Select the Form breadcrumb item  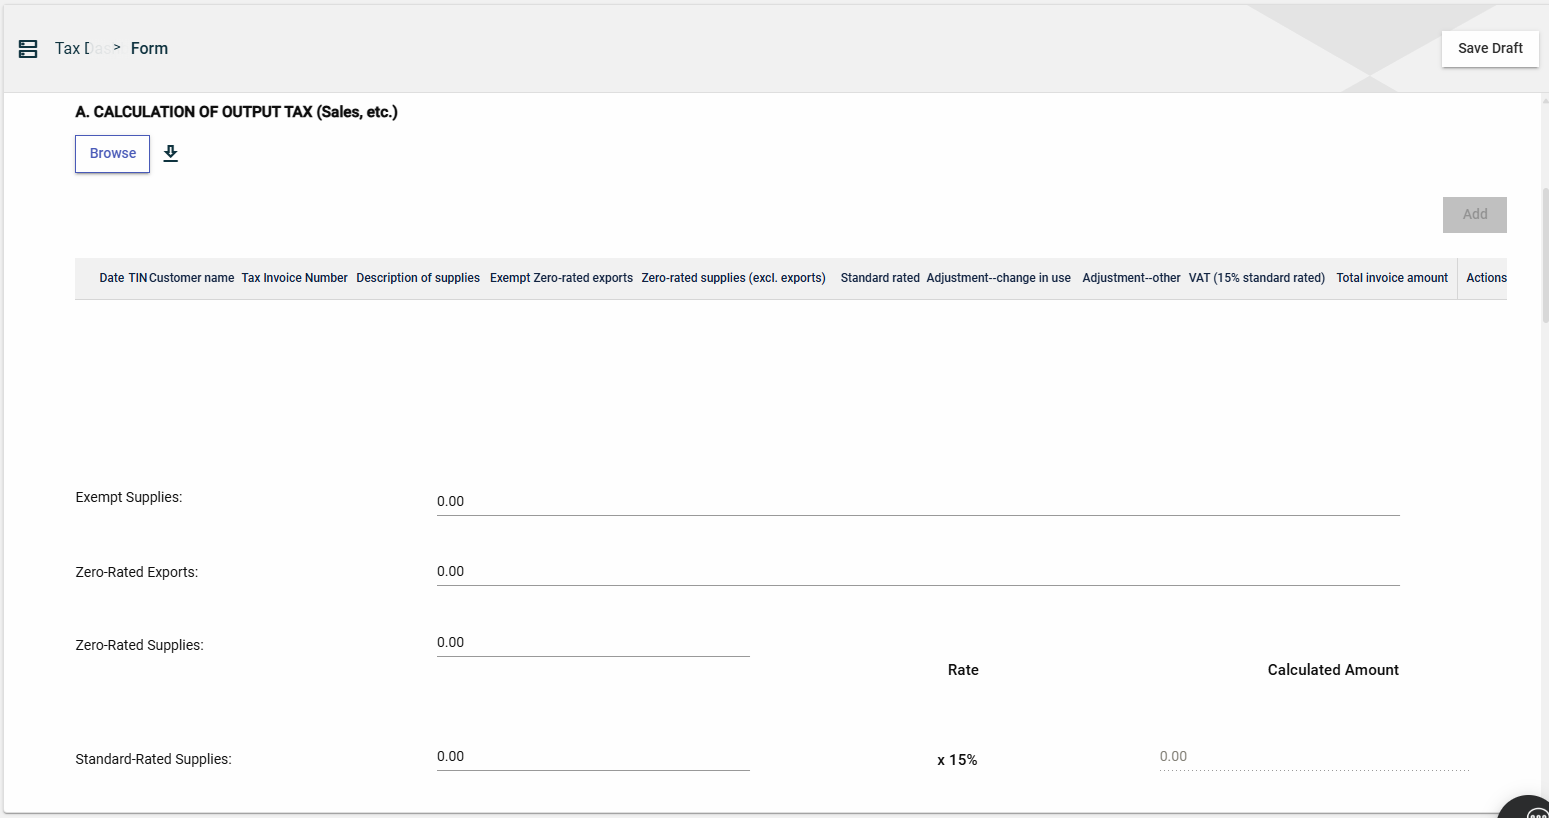coord(149,48)
